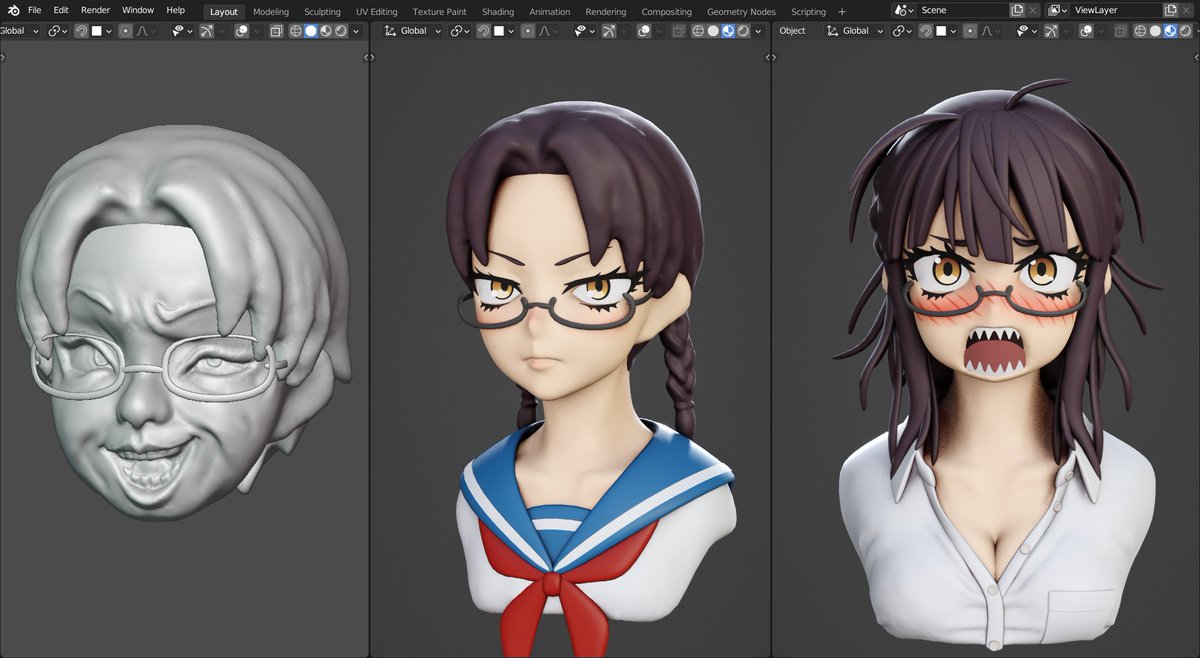Set solid shading in left viewport
Viewport: 1200px width, 658px height.
pyautogui.click(x=310, y=31)
